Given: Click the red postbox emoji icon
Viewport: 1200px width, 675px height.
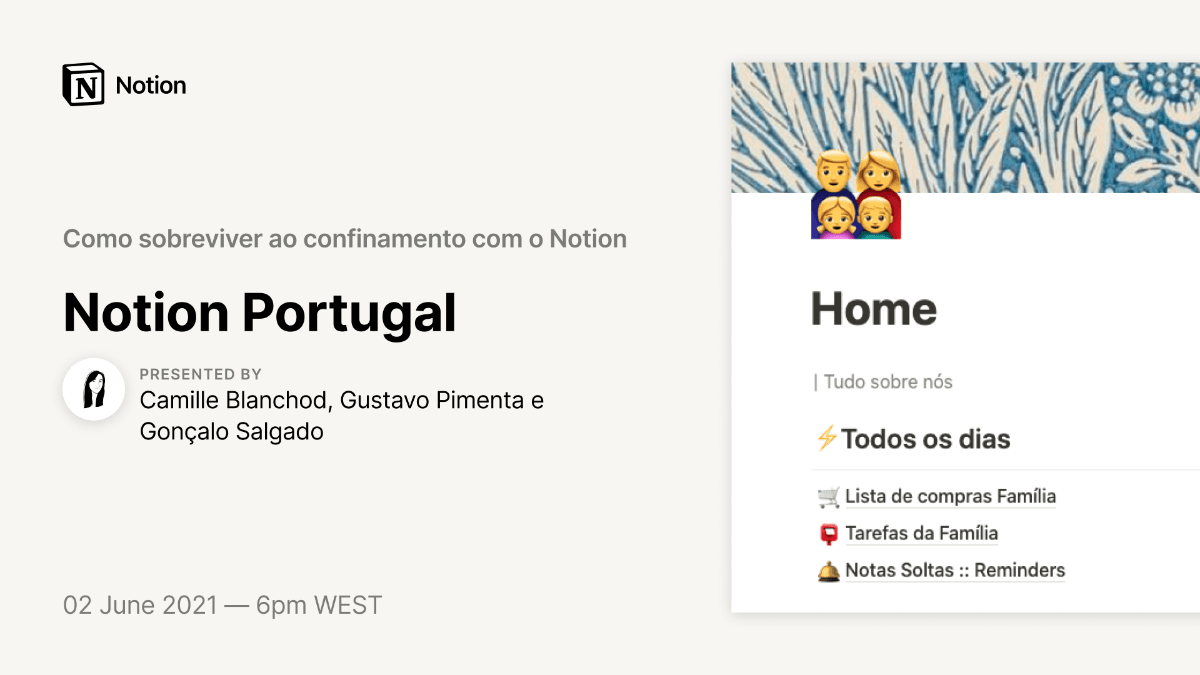Looking at the screenshot, I should (x=828, y=534).
